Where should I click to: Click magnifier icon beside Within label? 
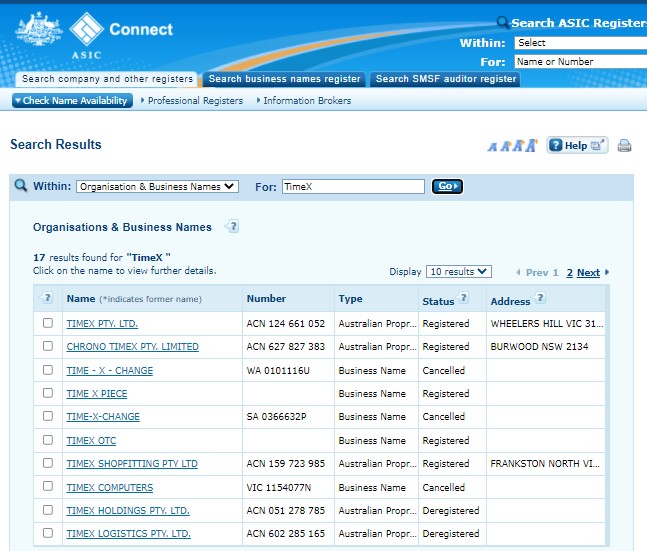pos(21,186)
